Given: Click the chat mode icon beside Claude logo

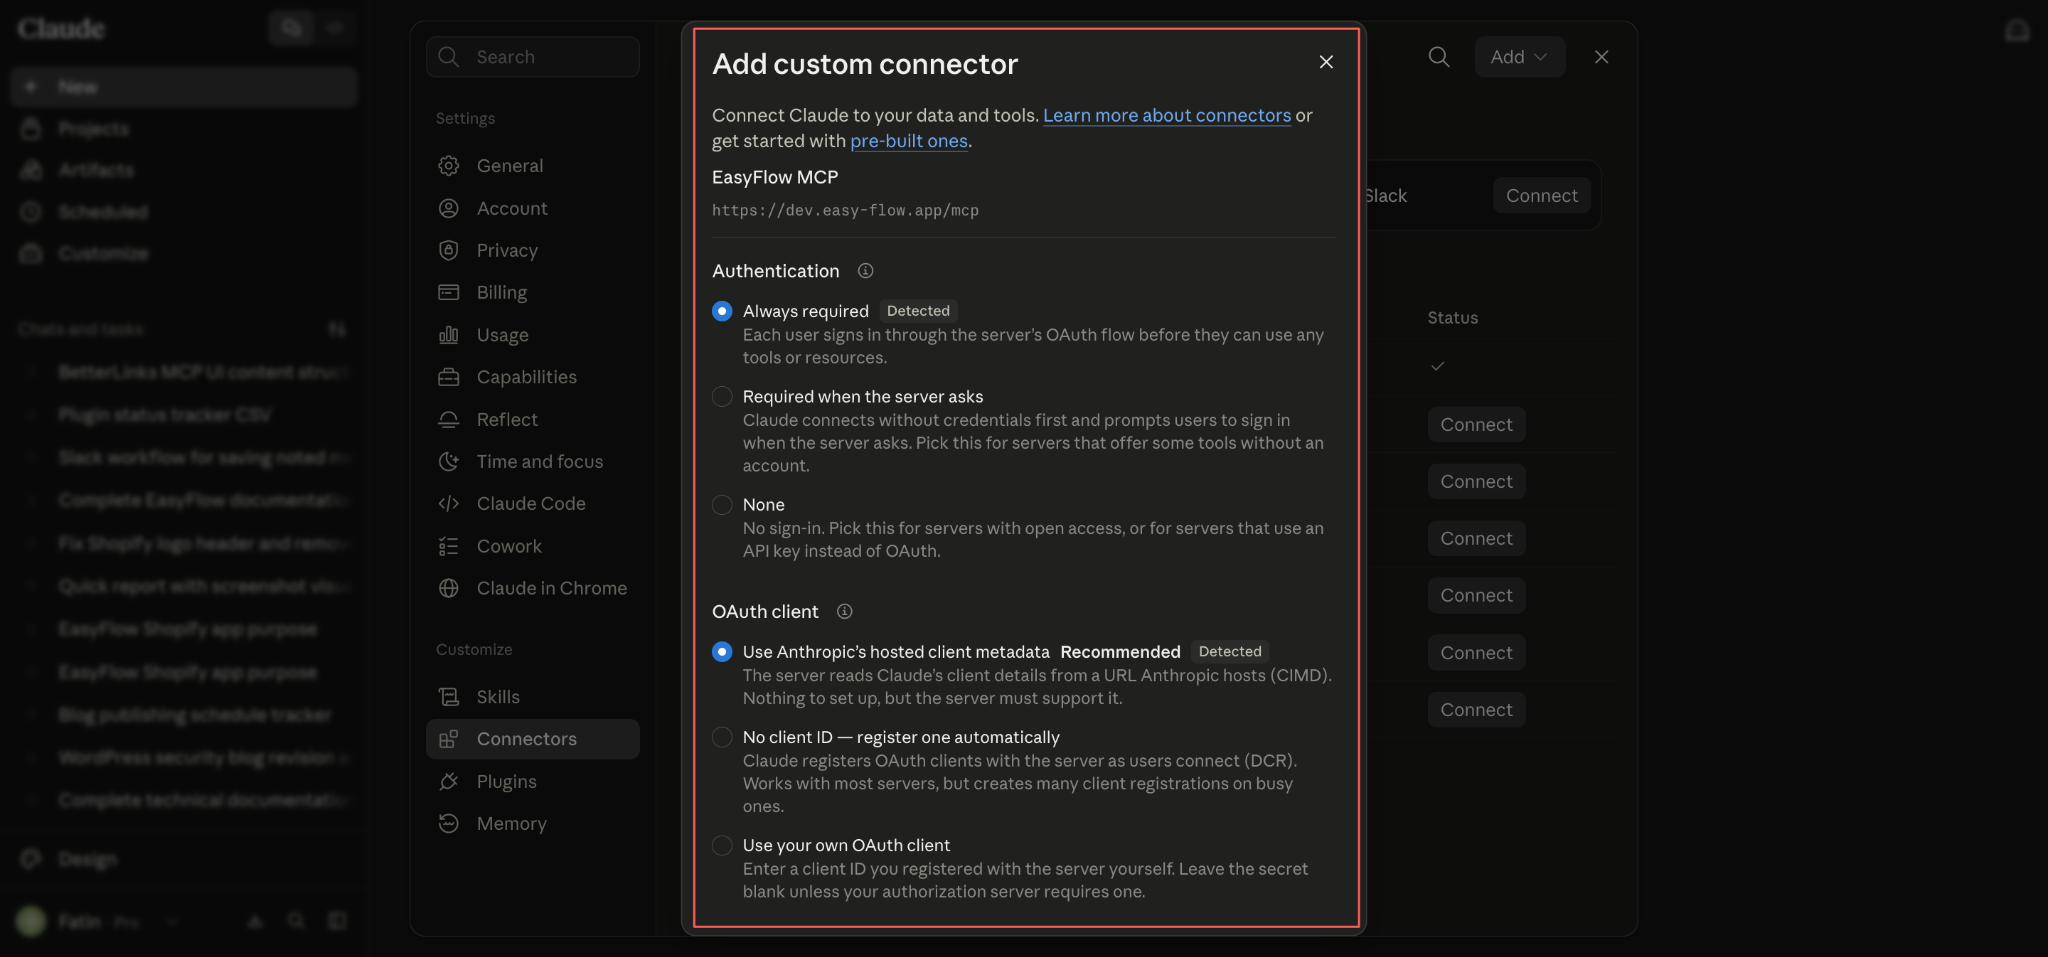Looking at the screenshot, I should [x=292, y=28].
